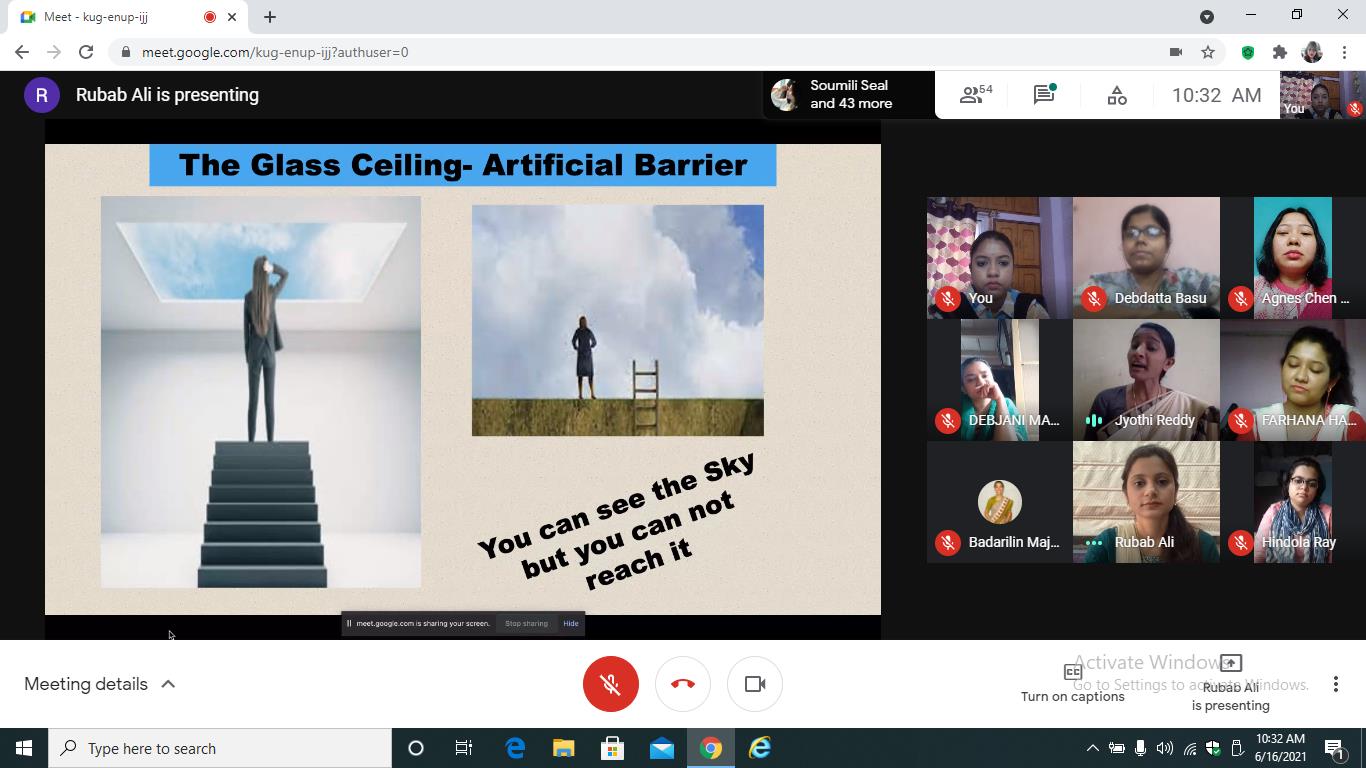
Task: Reload the Meet page
Action: point(86,52)
